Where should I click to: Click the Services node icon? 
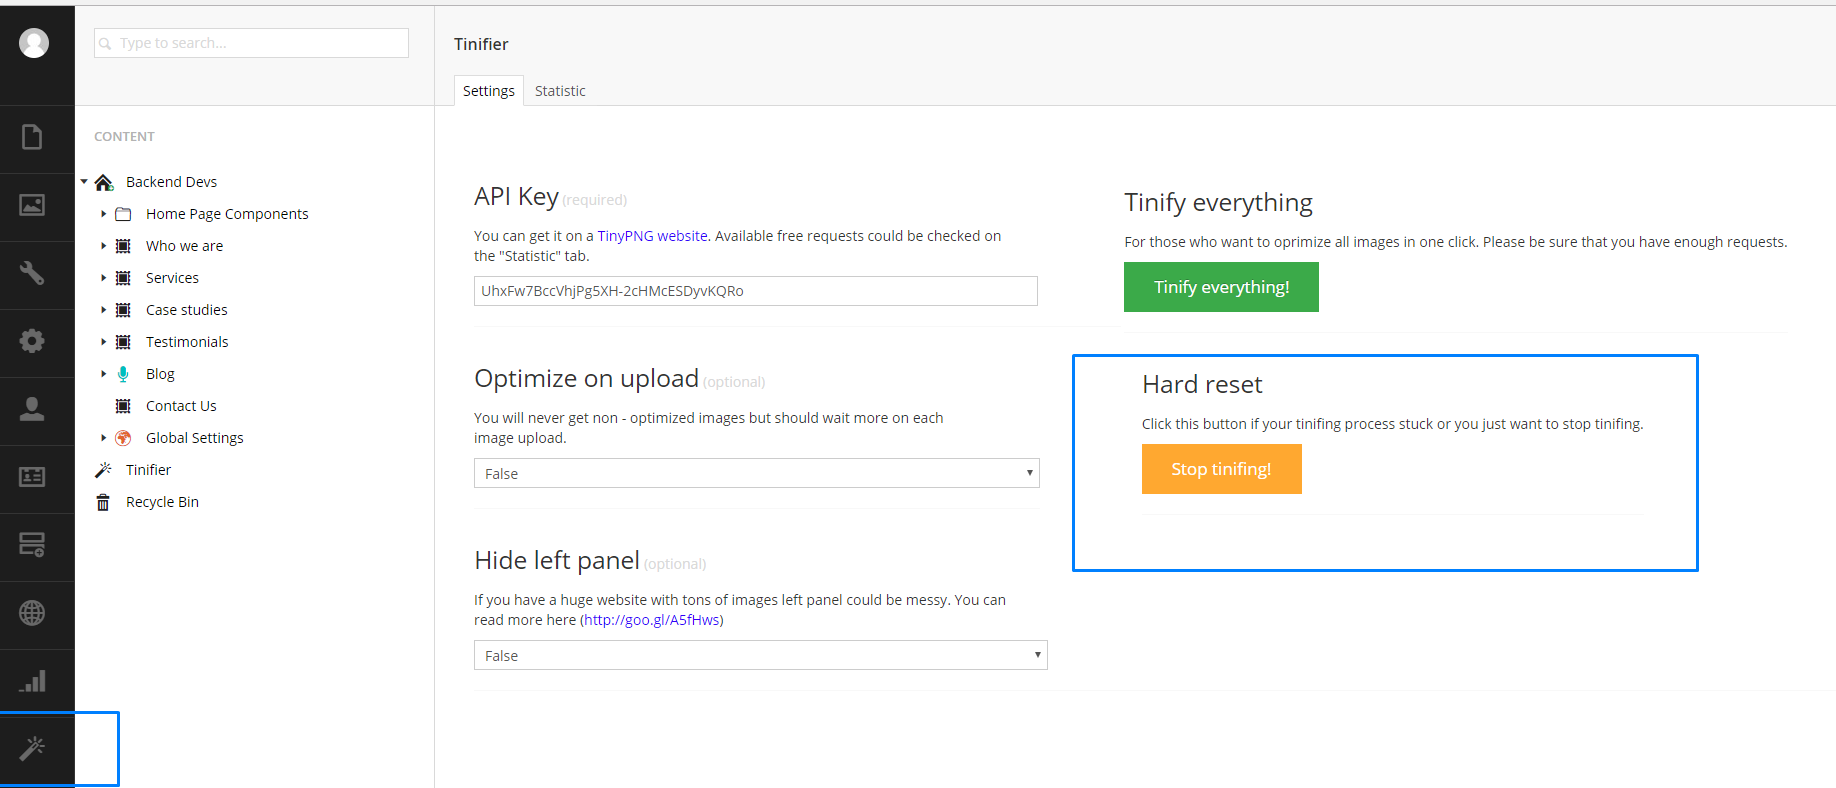coord(123,278)
